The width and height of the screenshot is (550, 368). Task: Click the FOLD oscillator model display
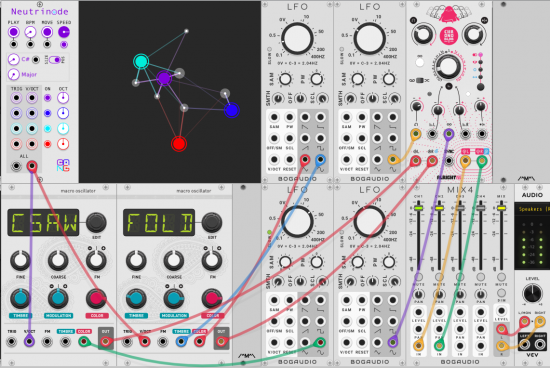159,222
